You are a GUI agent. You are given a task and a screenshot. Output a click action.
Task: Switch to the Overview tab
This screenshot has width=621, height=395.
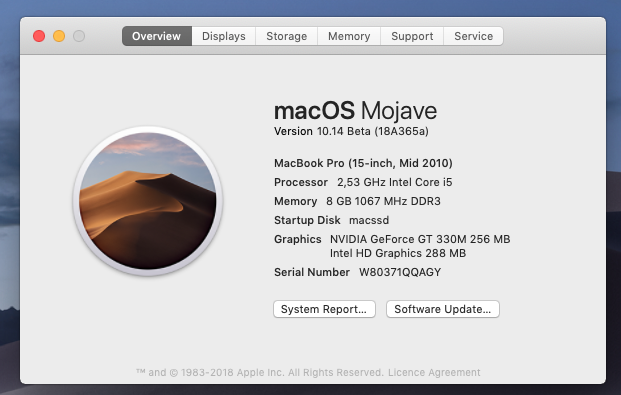click(157, 36)
